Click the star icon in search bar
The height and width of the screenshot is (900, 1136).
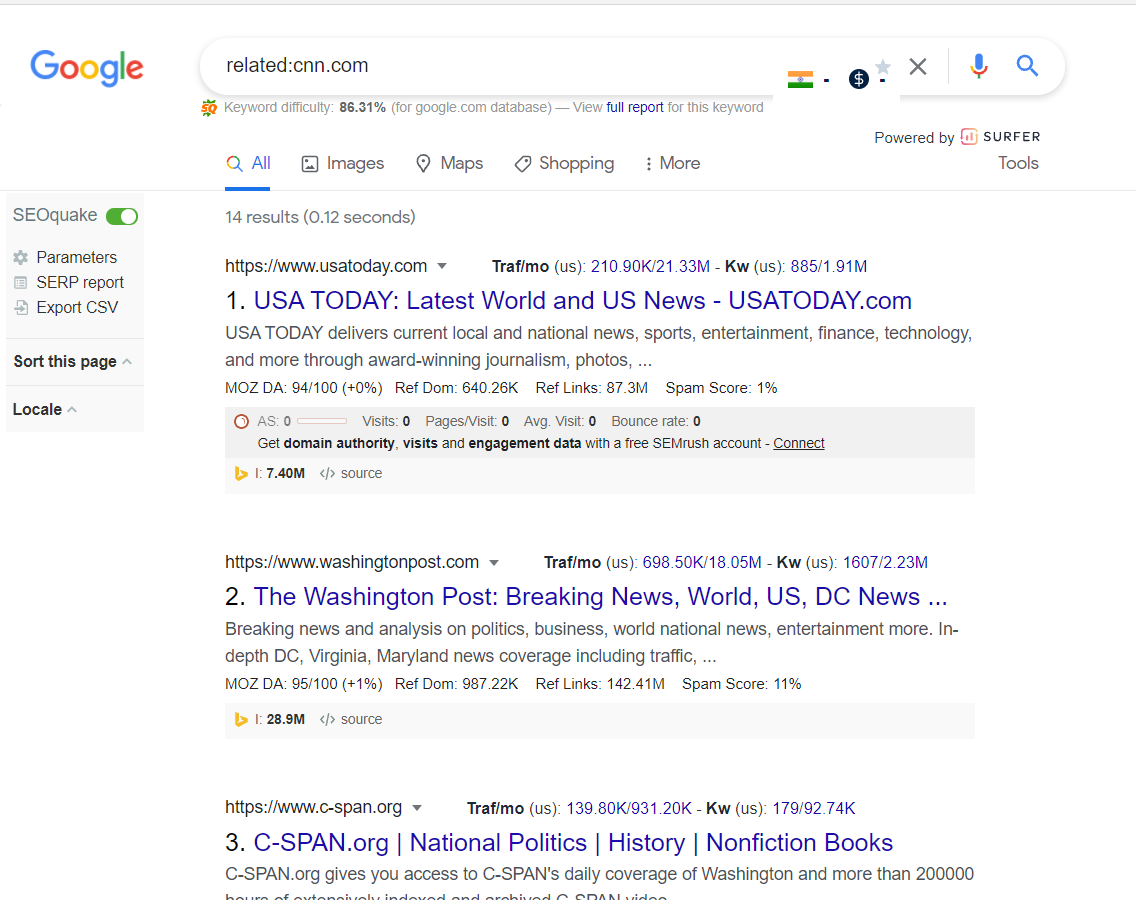882,67
